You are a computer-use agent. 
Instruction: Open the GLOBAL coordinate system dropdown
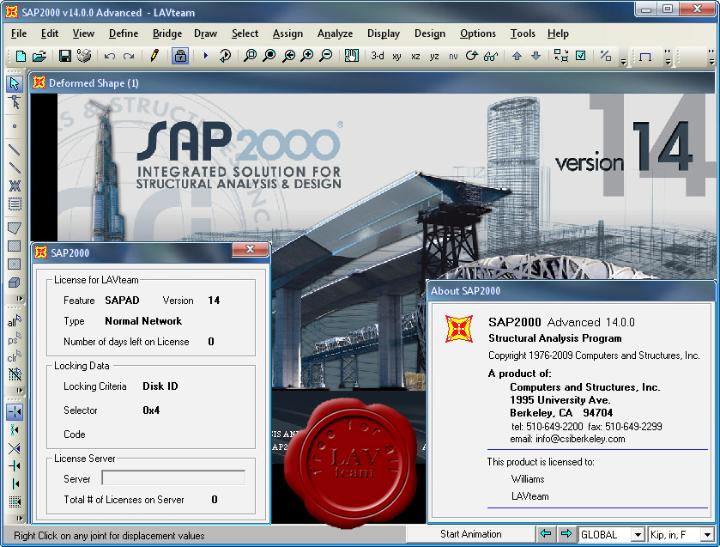pyautogui.click(x=637, y=535)
